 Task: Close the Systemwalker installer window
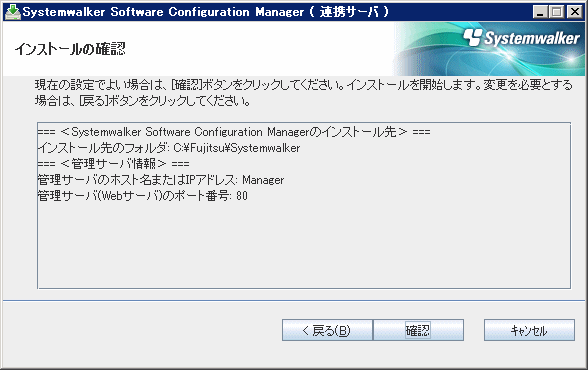tap(574, 12)
